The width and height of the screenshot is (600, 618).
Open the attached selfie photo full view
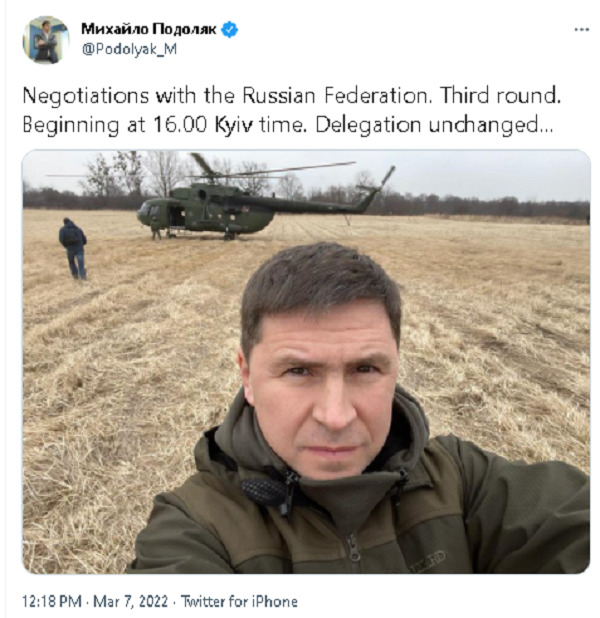click(306, 361)
